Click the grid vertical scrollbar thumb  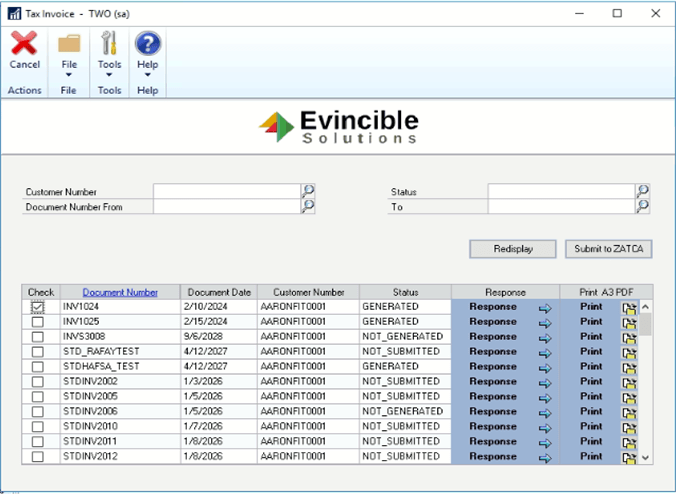coord(645,324)
